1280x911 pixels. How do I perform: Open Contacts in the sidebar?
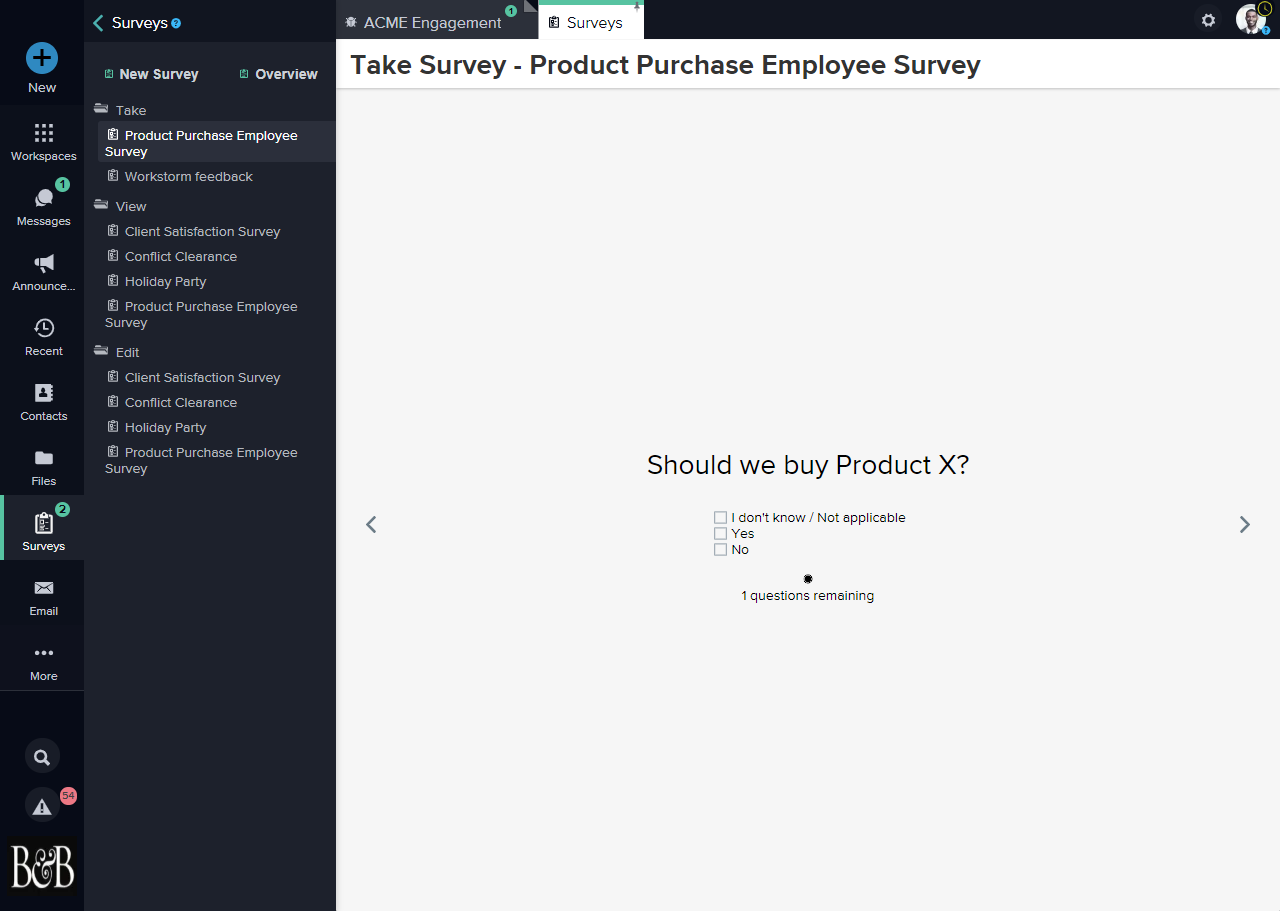point(43,400)
